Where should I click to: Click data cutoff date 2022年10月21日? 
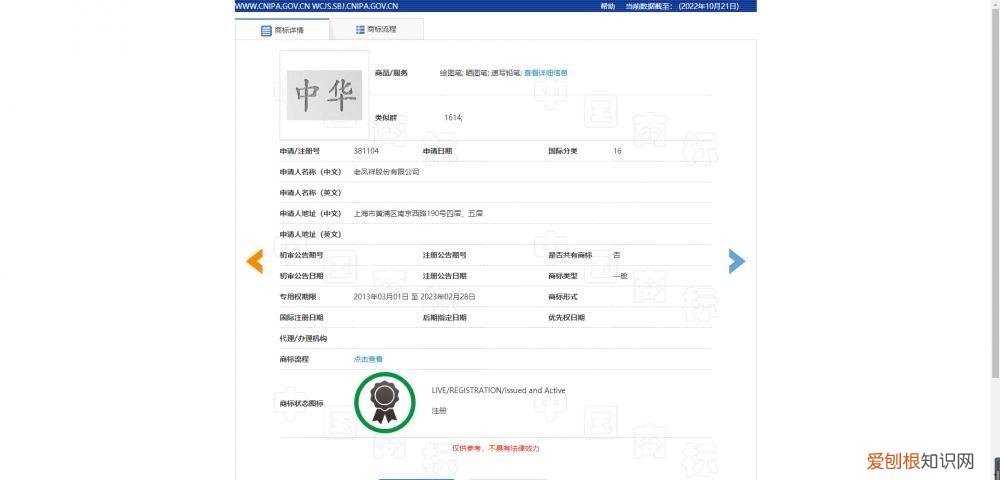click(x=709, y=6)
